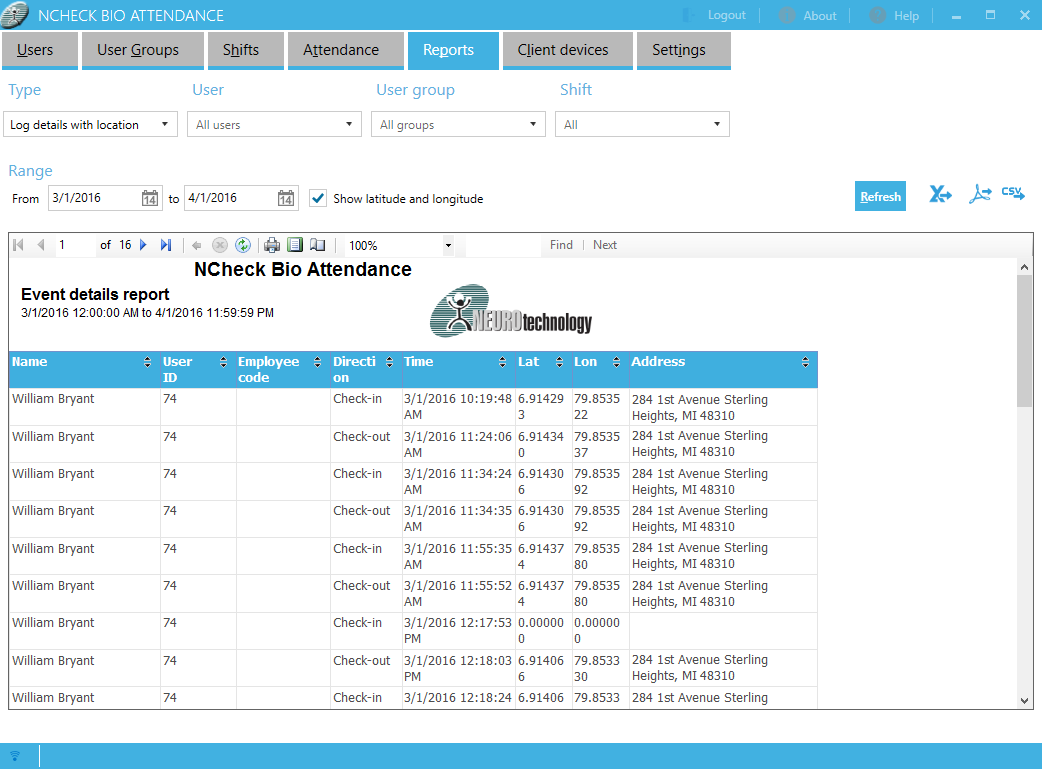Click Check-out in the 12:18:03 PM row
This screenshot has width=1042, height=769.
click(x=362, y=661)
